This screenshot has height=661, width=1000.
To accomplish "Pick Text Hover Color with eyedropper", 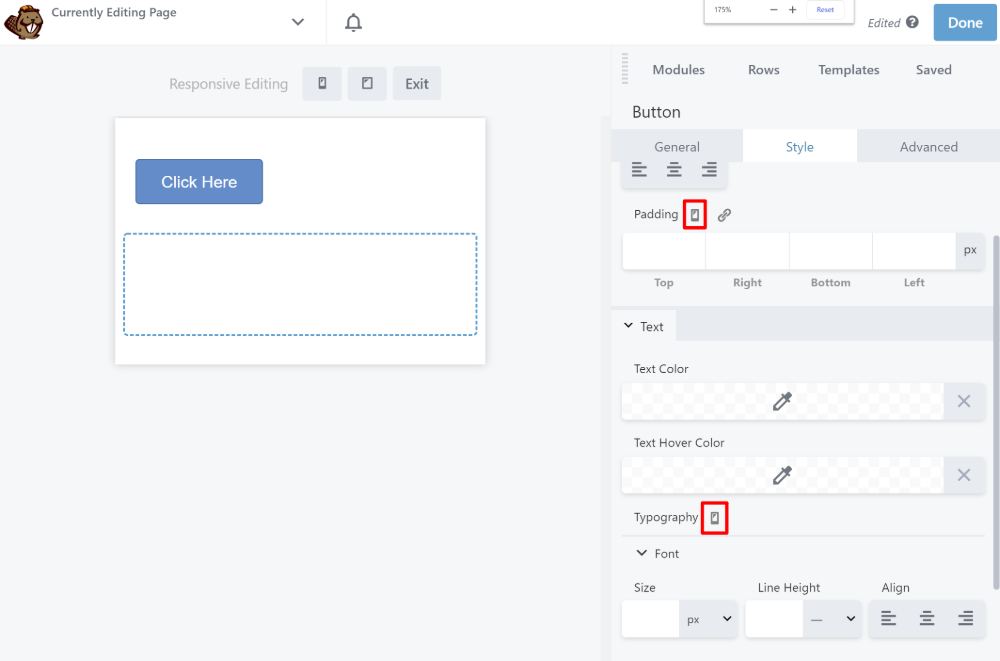I will [x=783, y=475].
